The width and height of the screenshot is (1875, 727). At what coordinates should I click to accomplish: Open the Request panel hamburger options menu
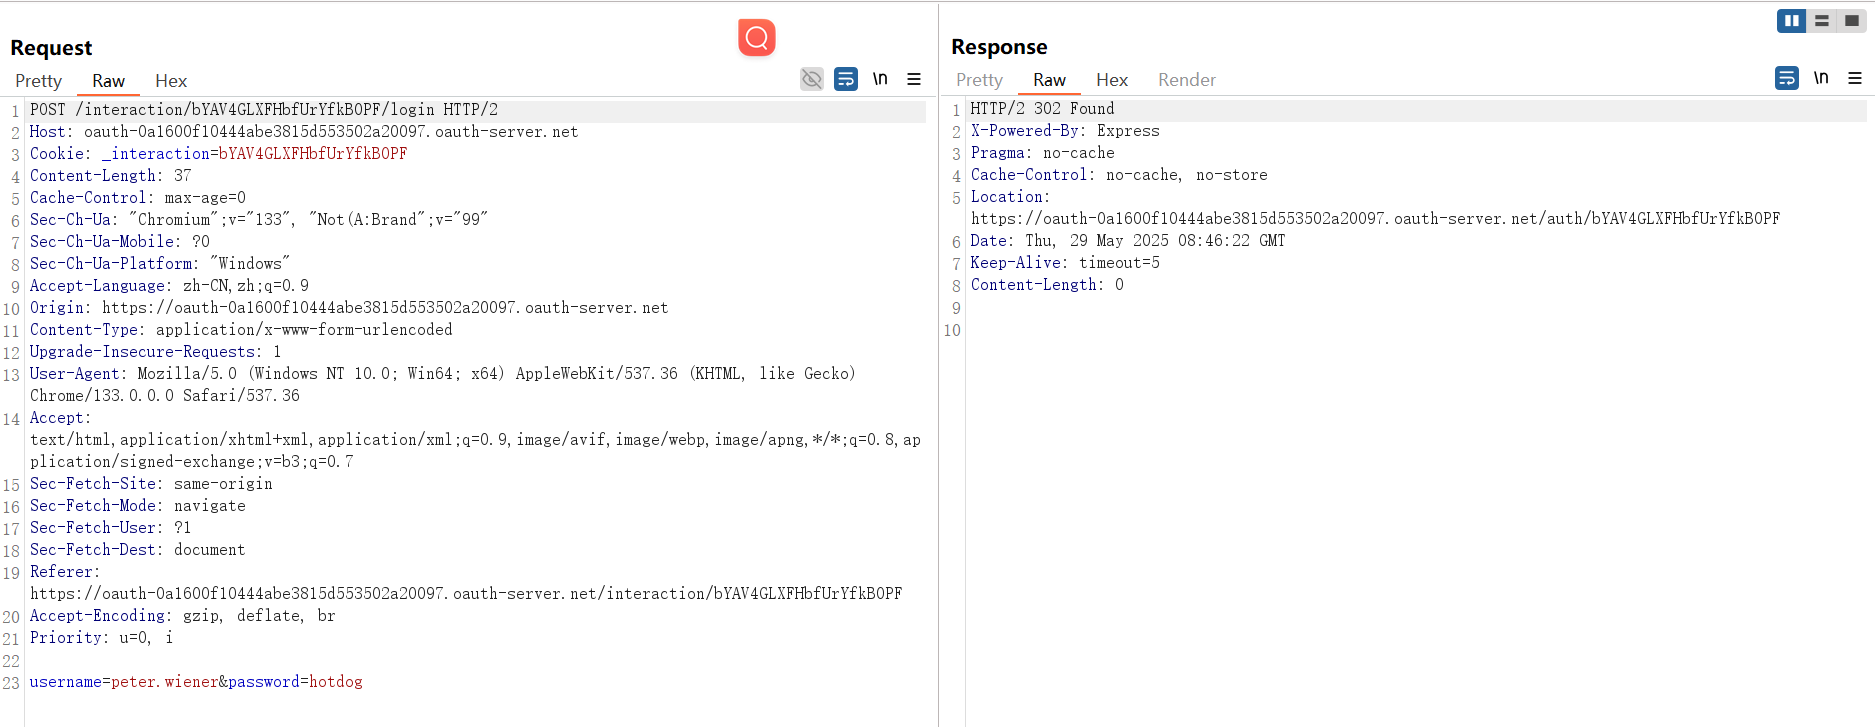pyautogui.click(x=914, y=79)
